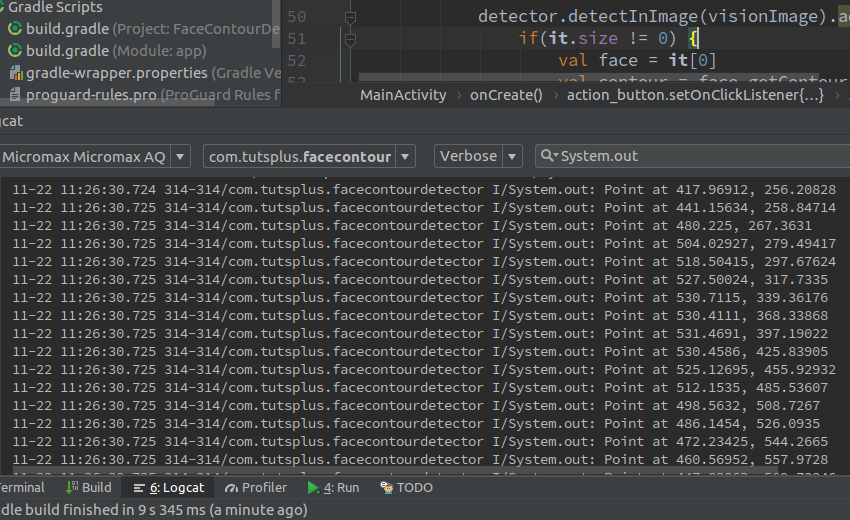Open gradle-wrapper.properties file
This screenshot has height=520, width=850.
[x=145, y=73]
